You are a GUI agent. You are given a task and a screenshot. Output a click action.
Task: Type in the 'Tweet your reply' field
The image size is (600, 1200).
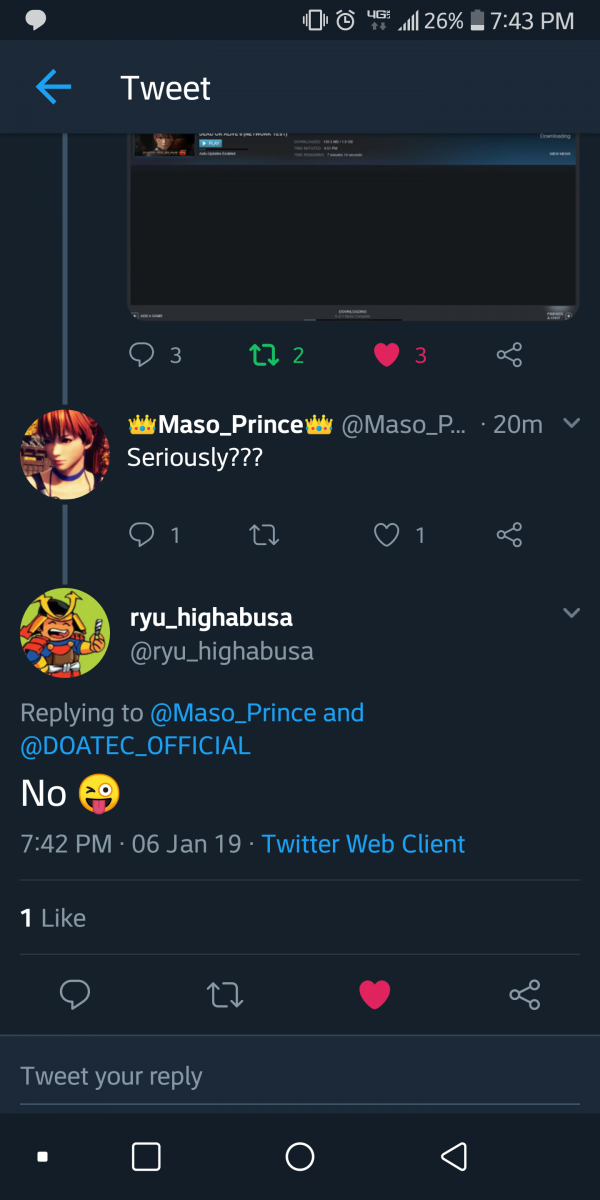tap(300, 1076)
